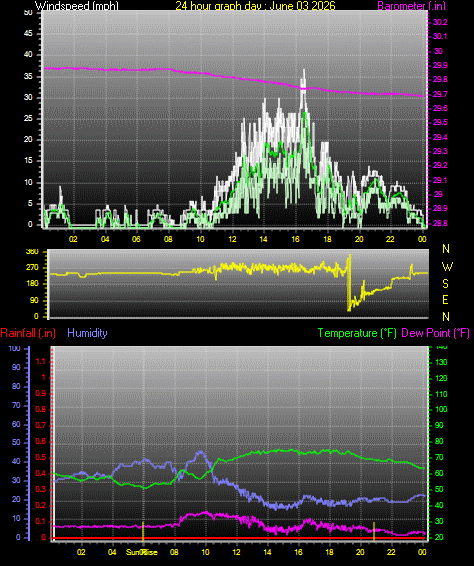Select the S compass label beside wind direction chart
474x566 pixels.
pyautogui.click(x=445, y=284)
